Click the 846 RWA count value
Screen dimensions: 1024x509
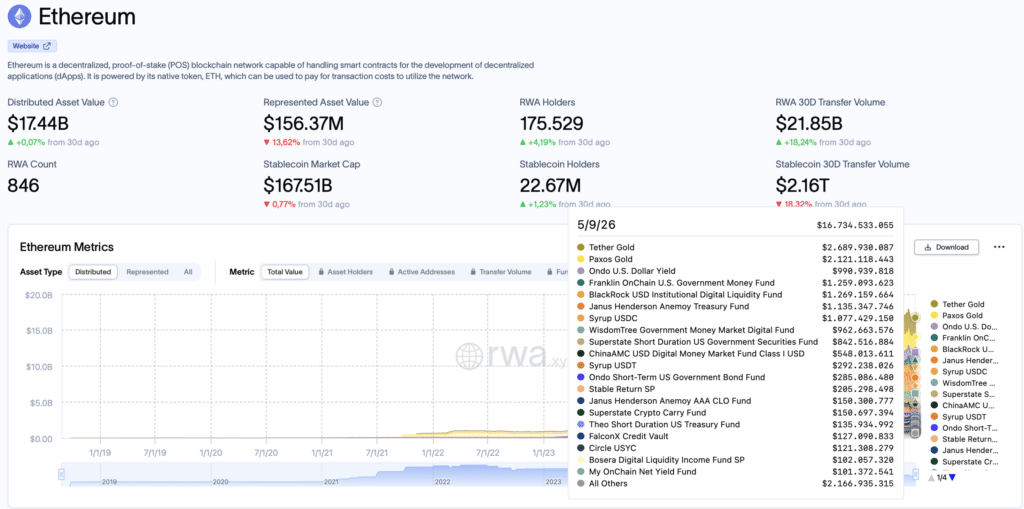pos(24,186)
